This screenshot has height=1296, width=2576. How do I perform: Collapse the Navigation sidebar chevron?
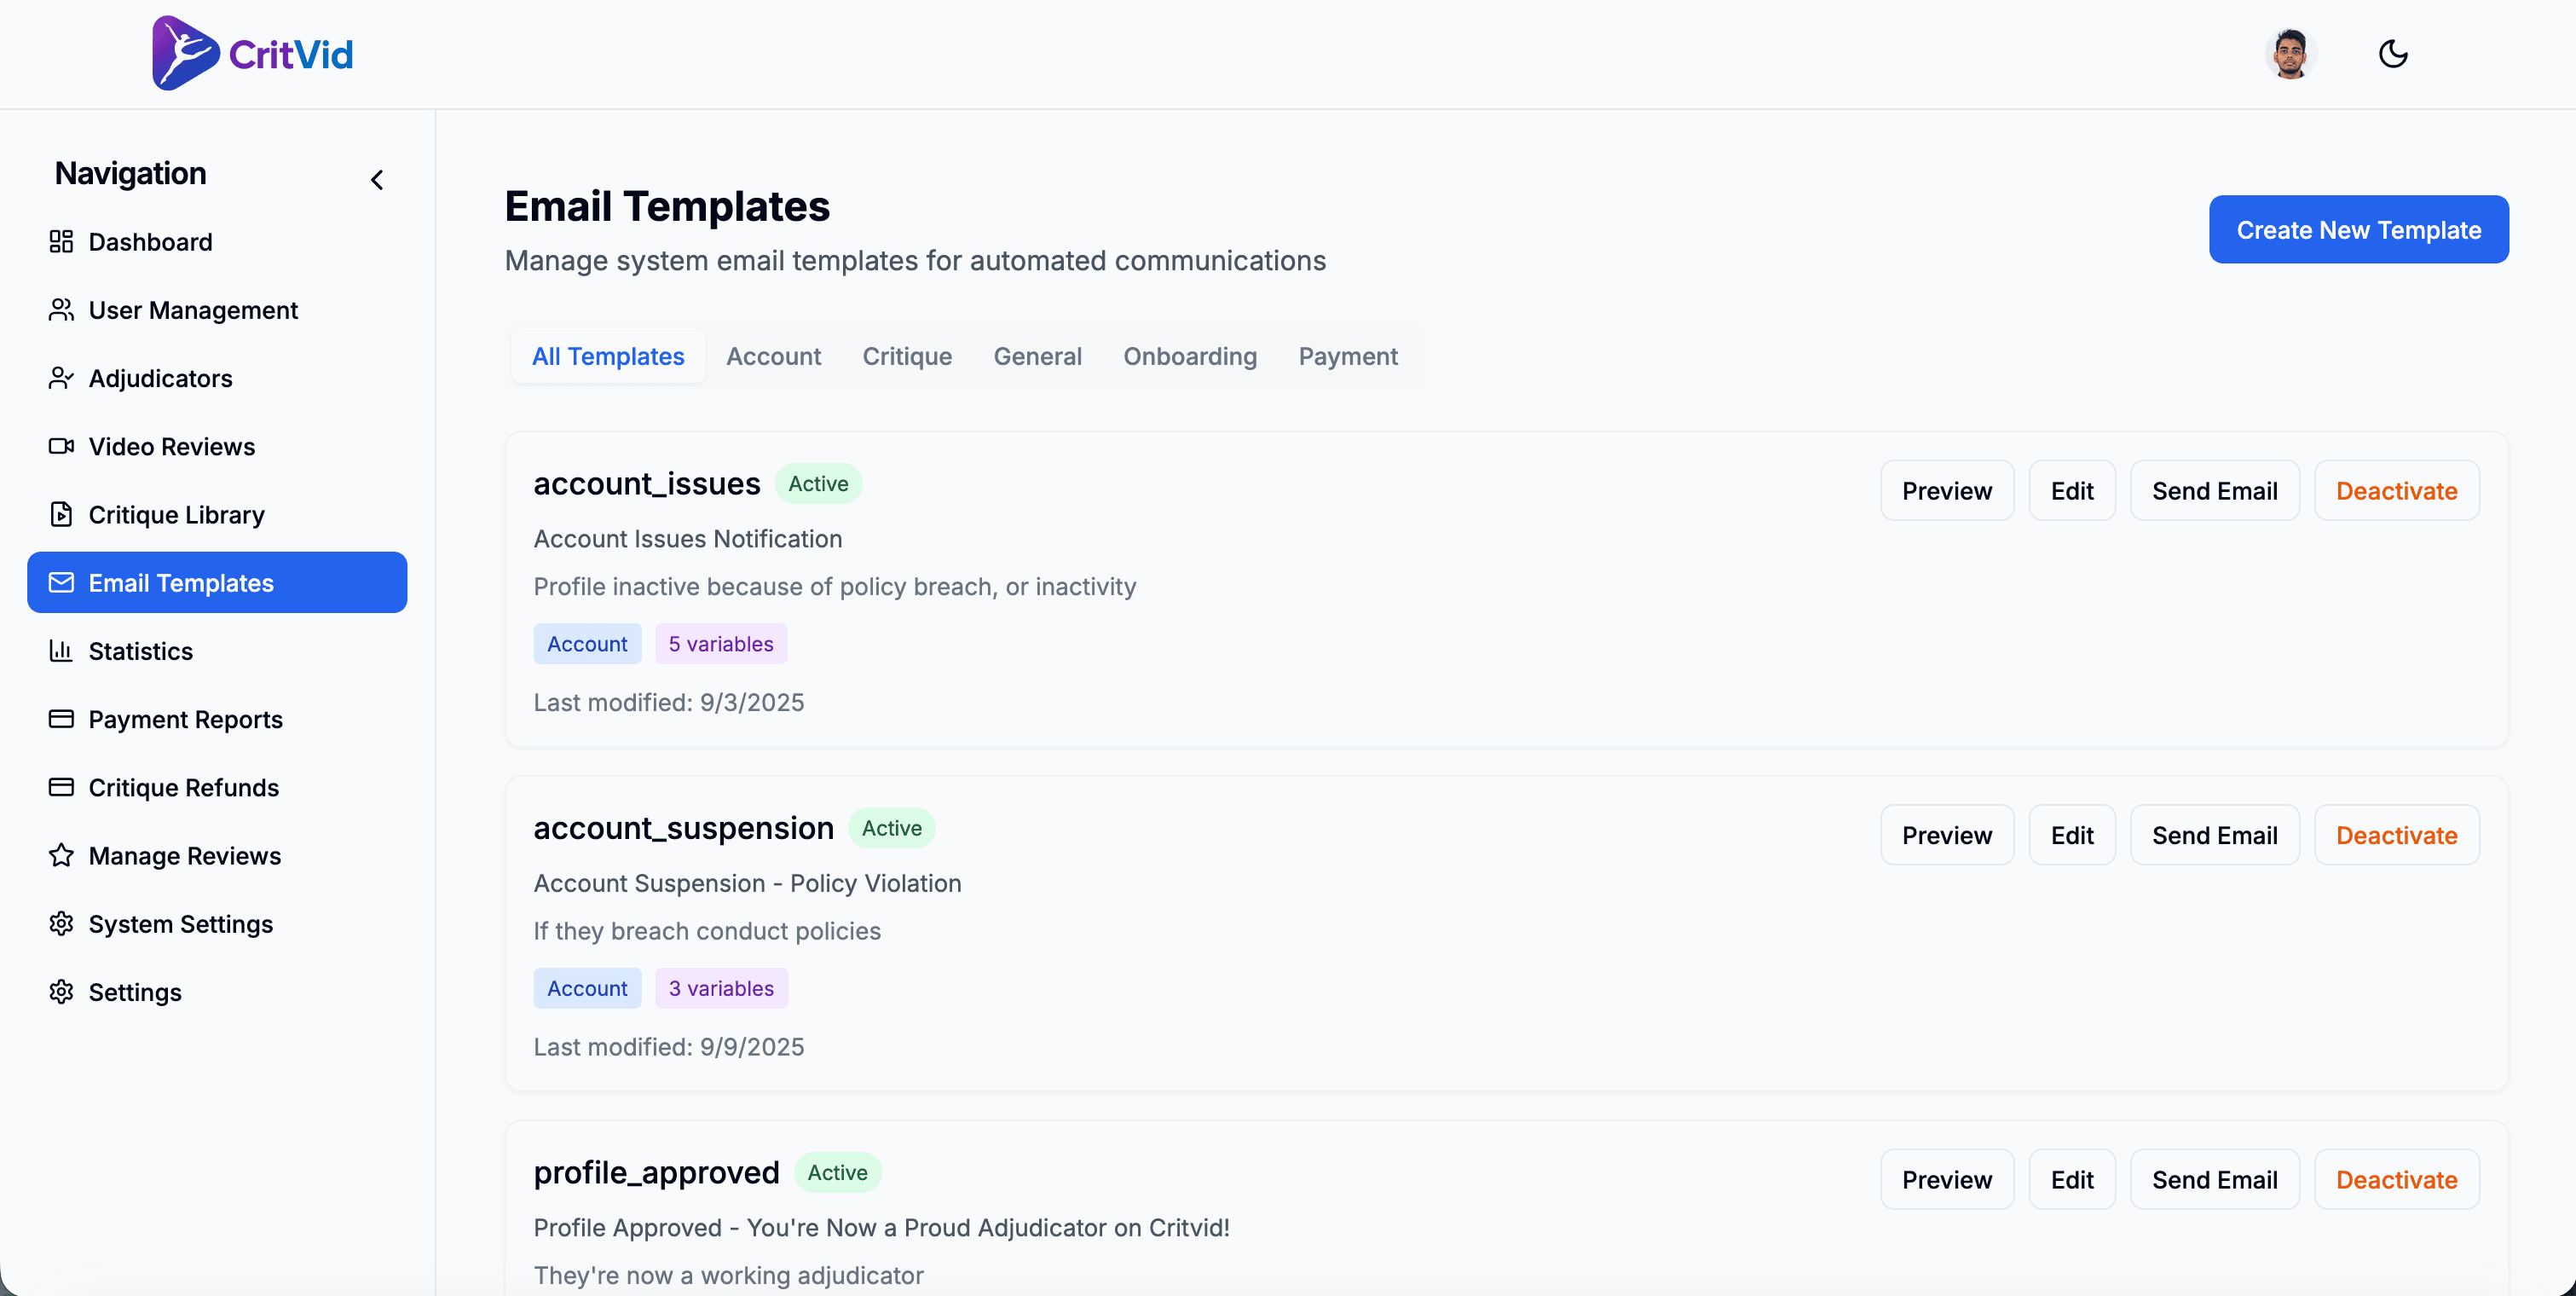click(377, 180)
